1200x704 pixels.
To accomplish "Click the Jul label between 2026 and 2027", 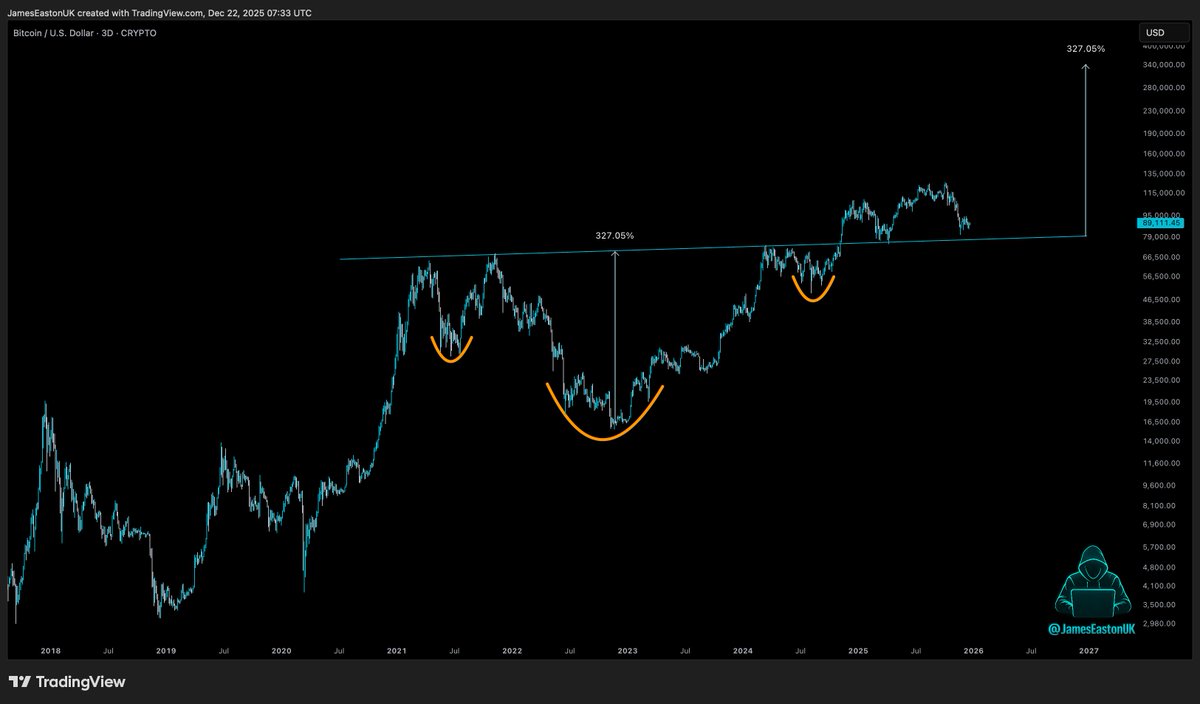I will pos(1031,650).
